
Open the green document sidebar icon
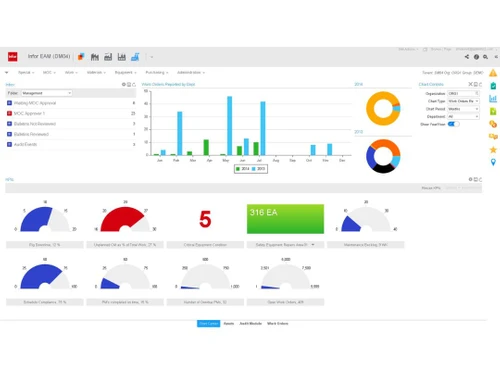[493, 111]
